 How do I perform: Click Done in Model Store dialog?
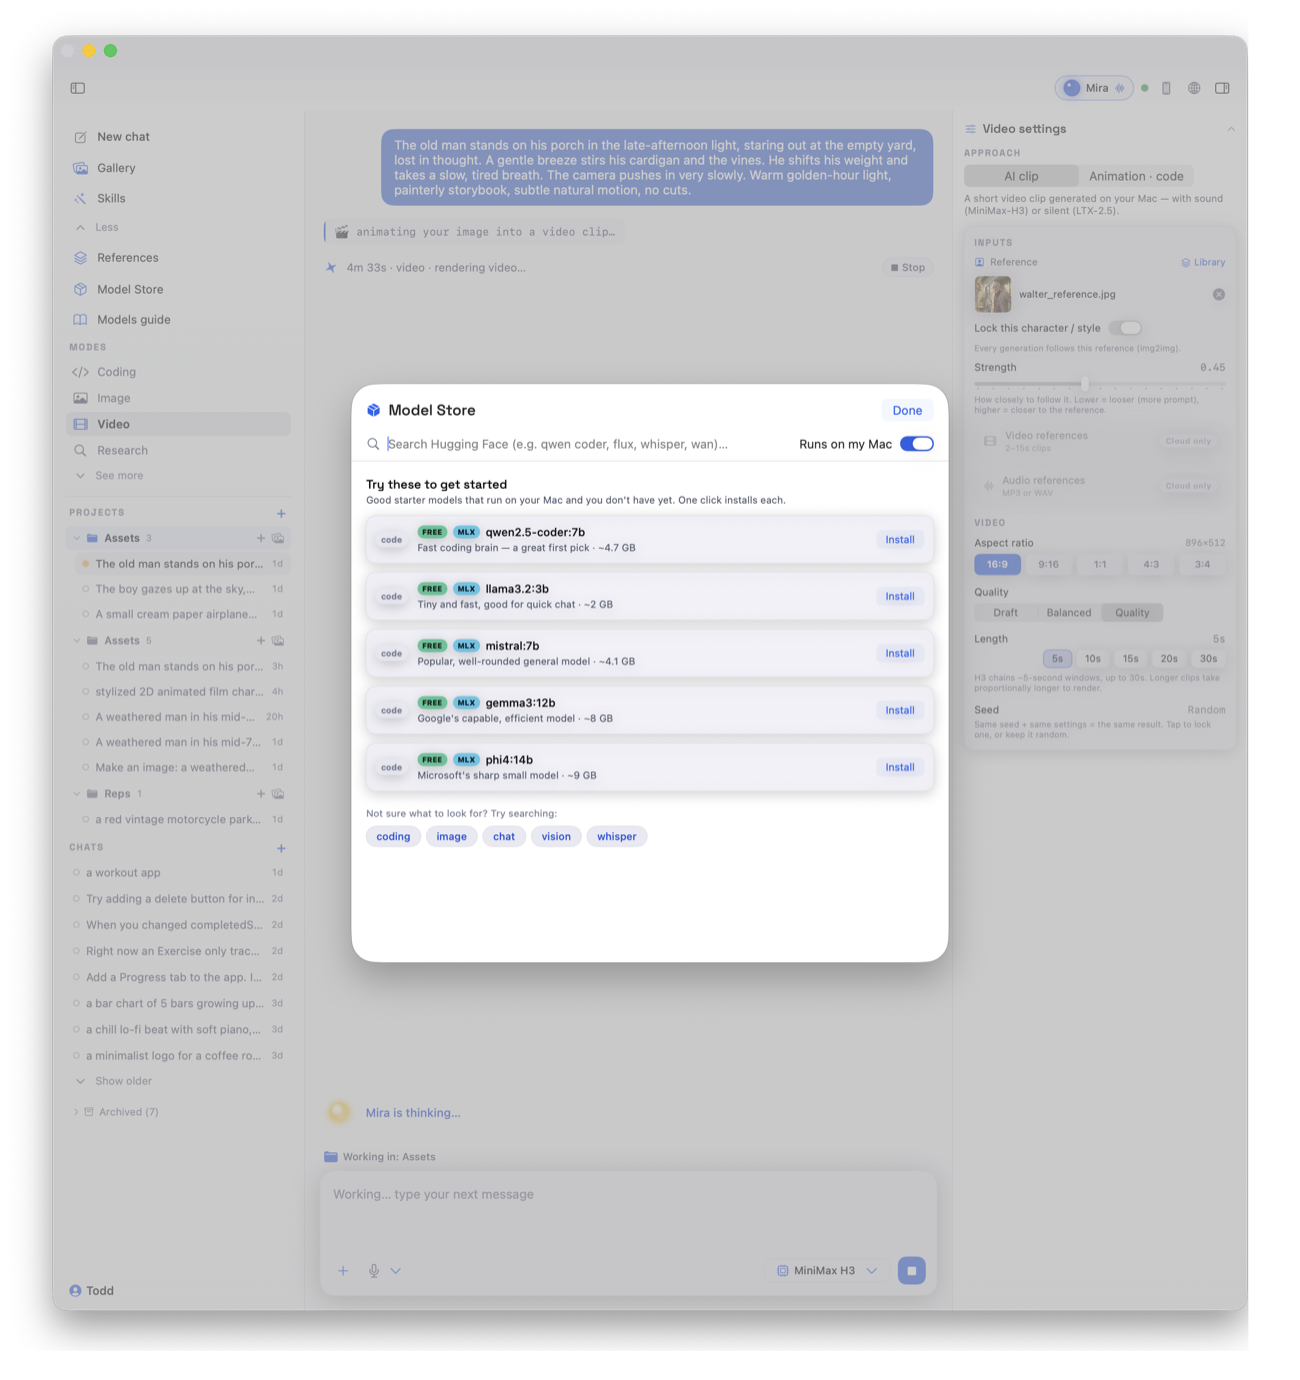(907, 410)
